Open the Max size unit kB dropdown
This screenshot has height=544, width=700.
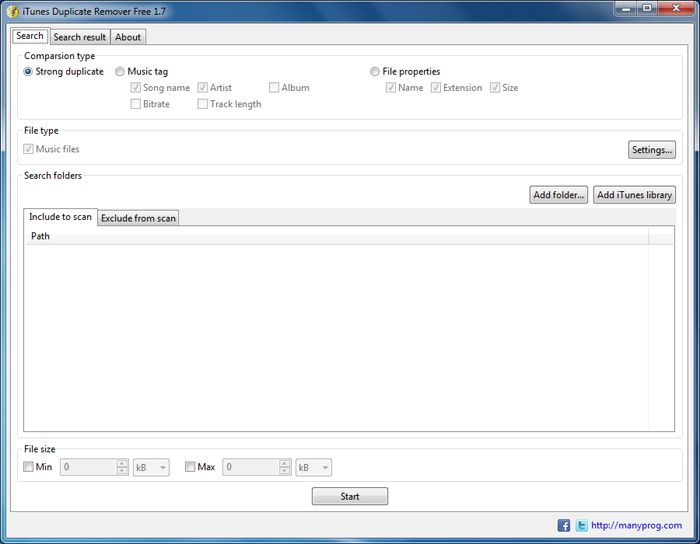coord(314,467)
